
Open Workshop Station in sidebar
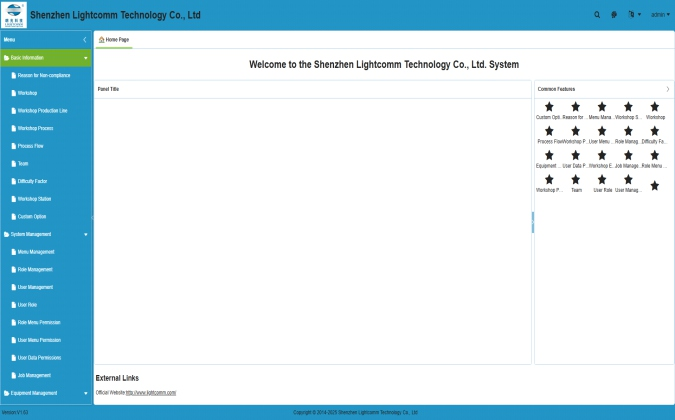[x=46, y=199]
